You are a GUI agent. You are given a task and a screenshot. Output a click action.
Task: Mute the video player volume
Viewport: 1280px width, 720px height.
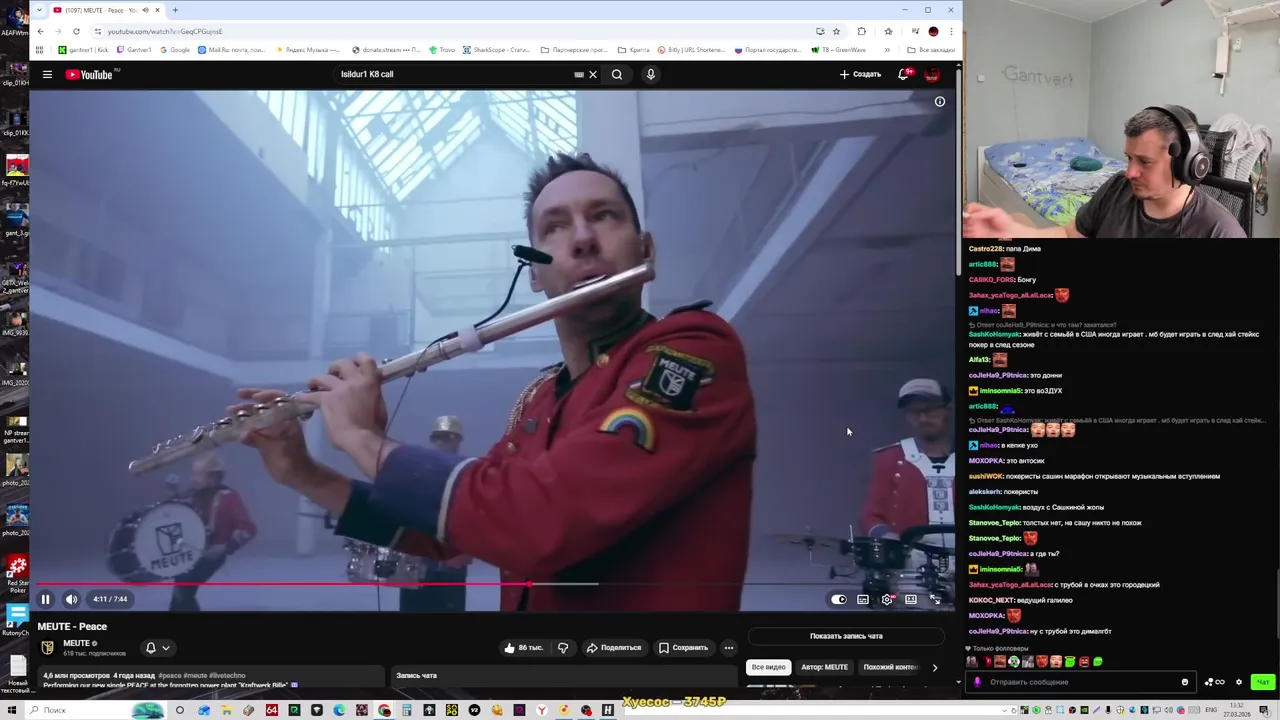(x=71, y=599)
